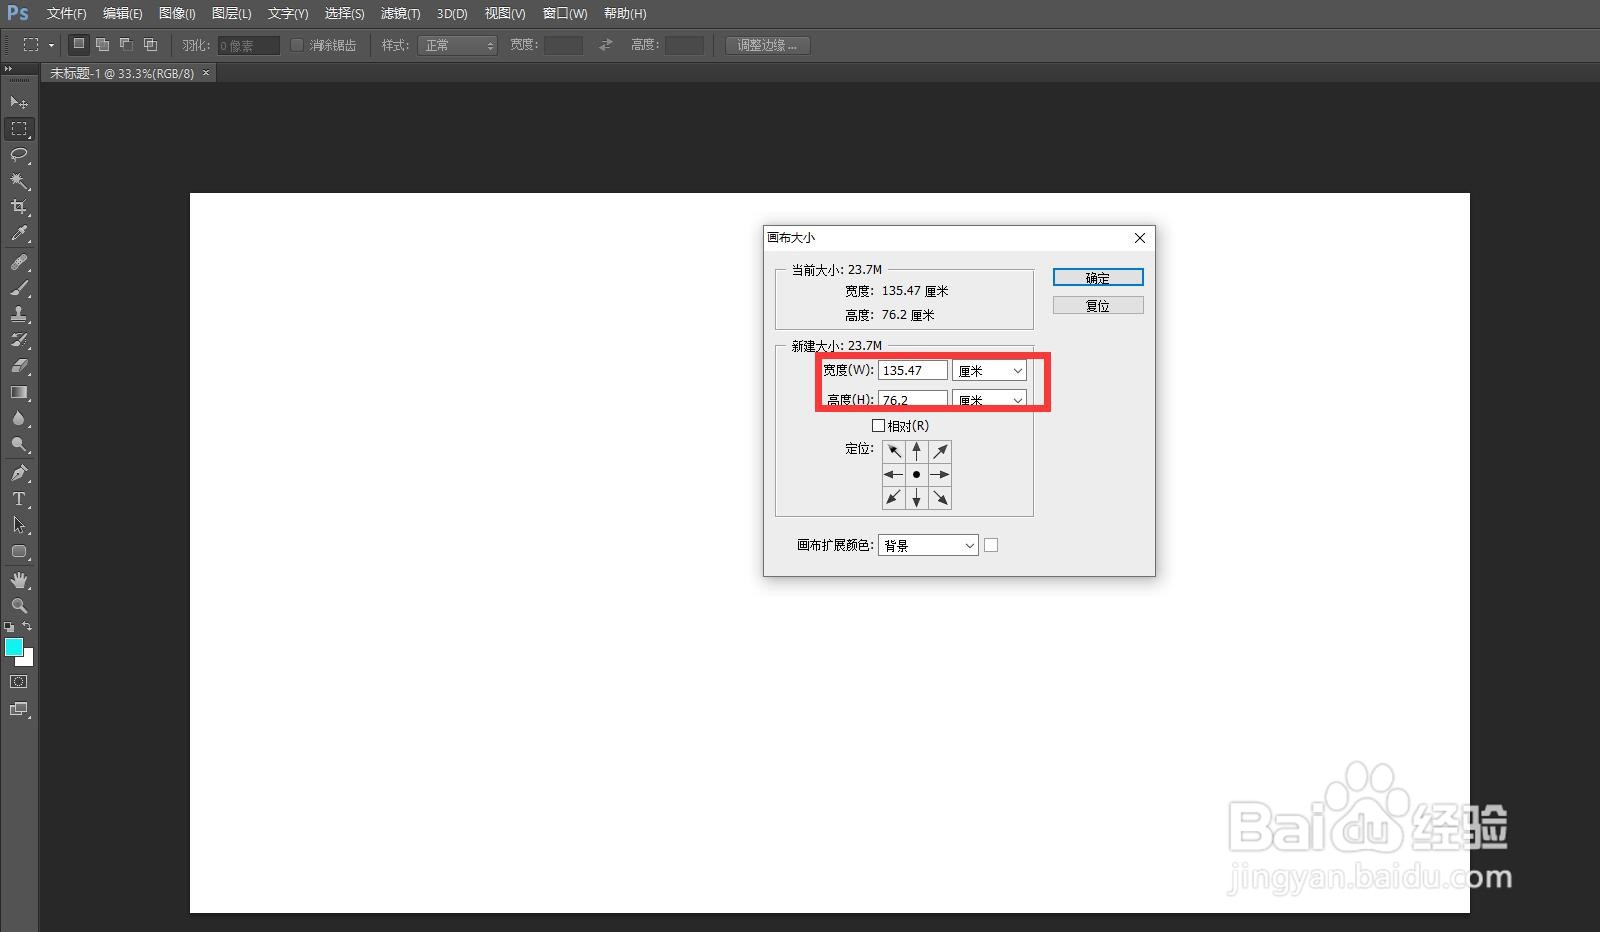Reset default foreground and background colors

(9, 626)
